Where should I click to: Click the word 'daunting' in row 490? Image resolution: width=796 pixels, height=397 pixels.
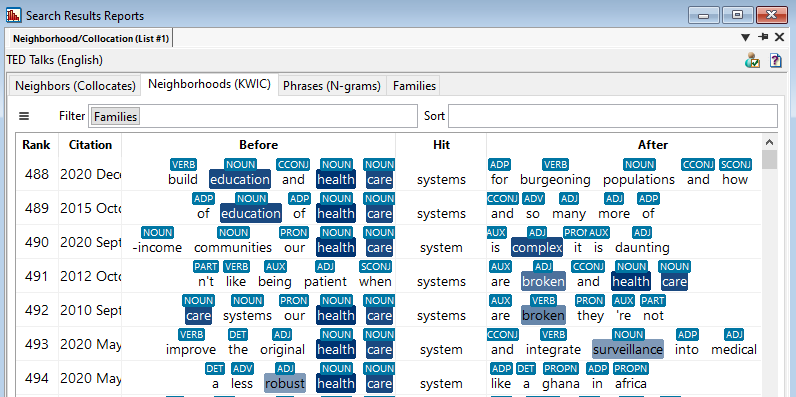tap(642, 248)
